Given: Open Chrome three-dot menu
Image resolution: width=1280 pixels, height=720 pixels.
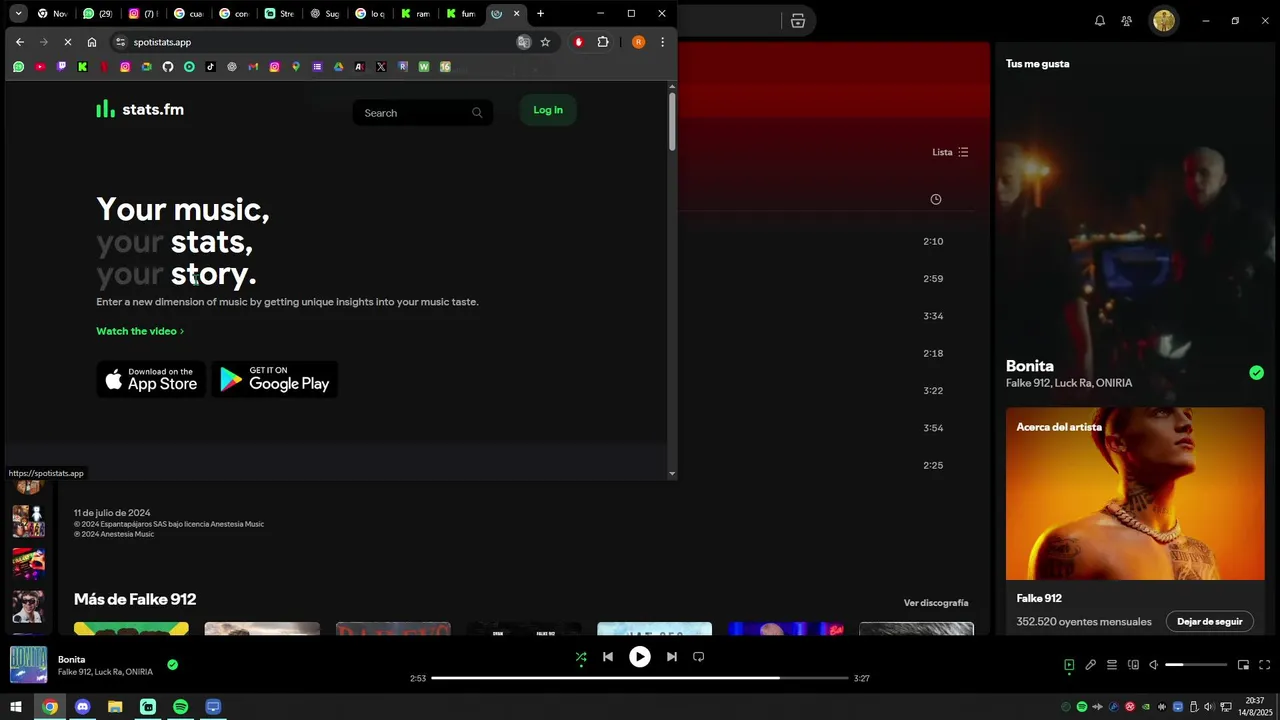Looking at the screenshot, I should (662, 42).
